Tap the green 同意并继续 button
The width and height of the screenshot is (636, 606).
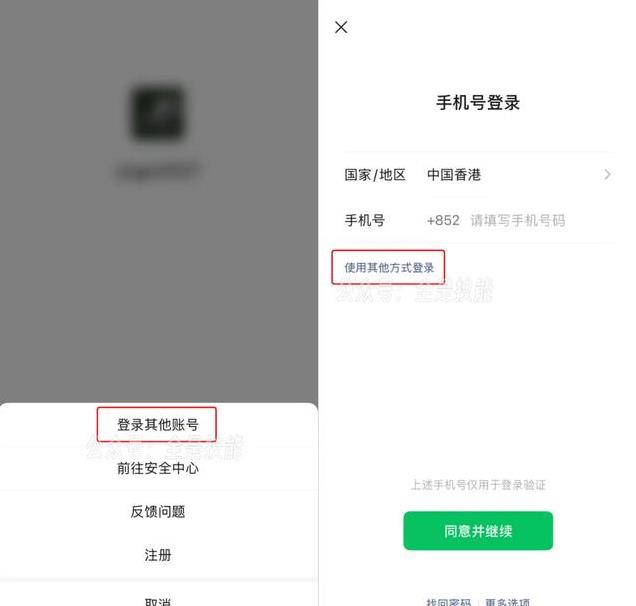(478, 531)
